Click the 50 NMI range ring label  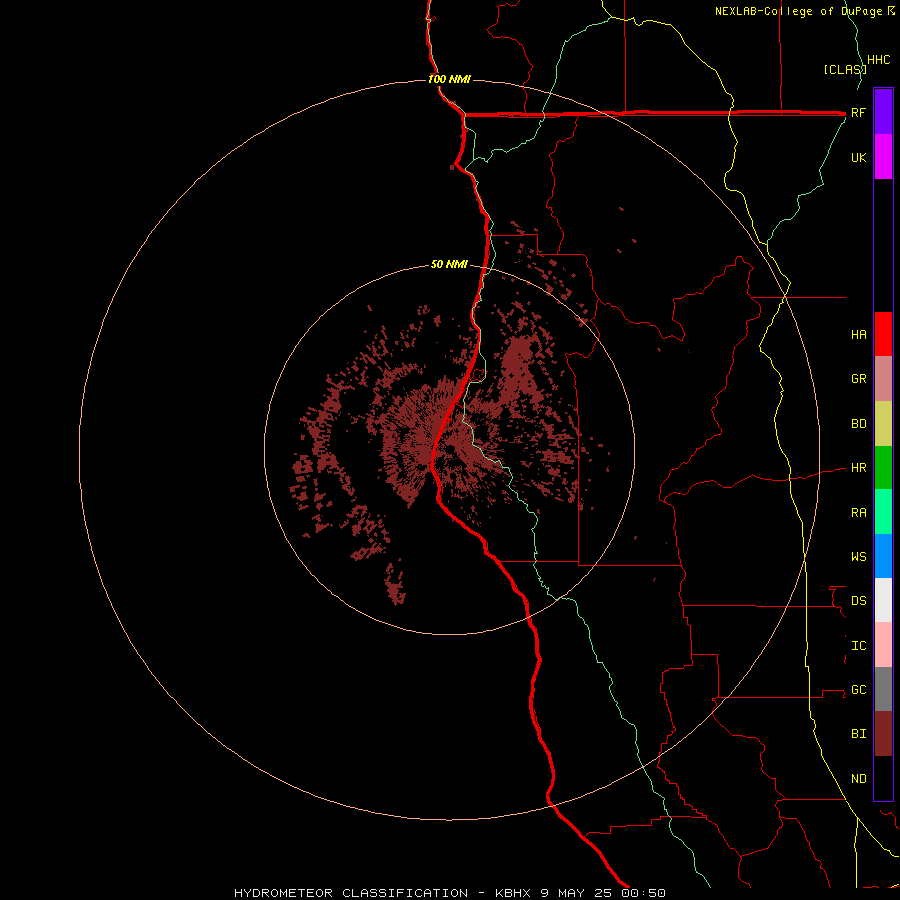click(x=449, y=265)
